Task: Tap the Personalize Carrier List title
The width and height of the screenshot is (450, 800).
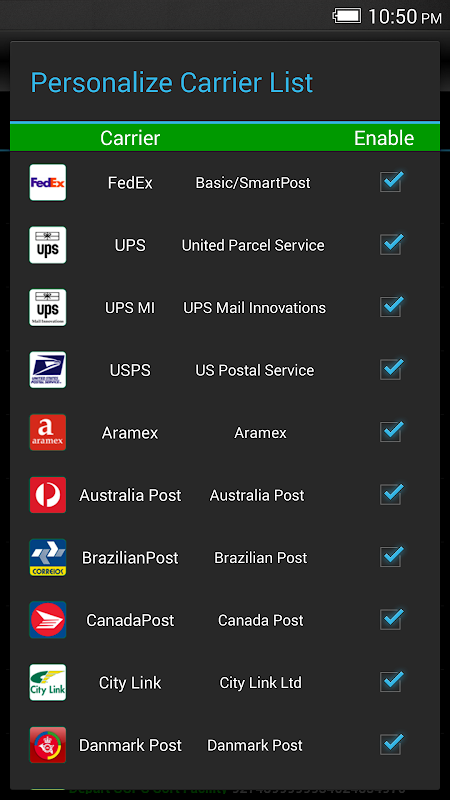Action: (x=172, y=83)
